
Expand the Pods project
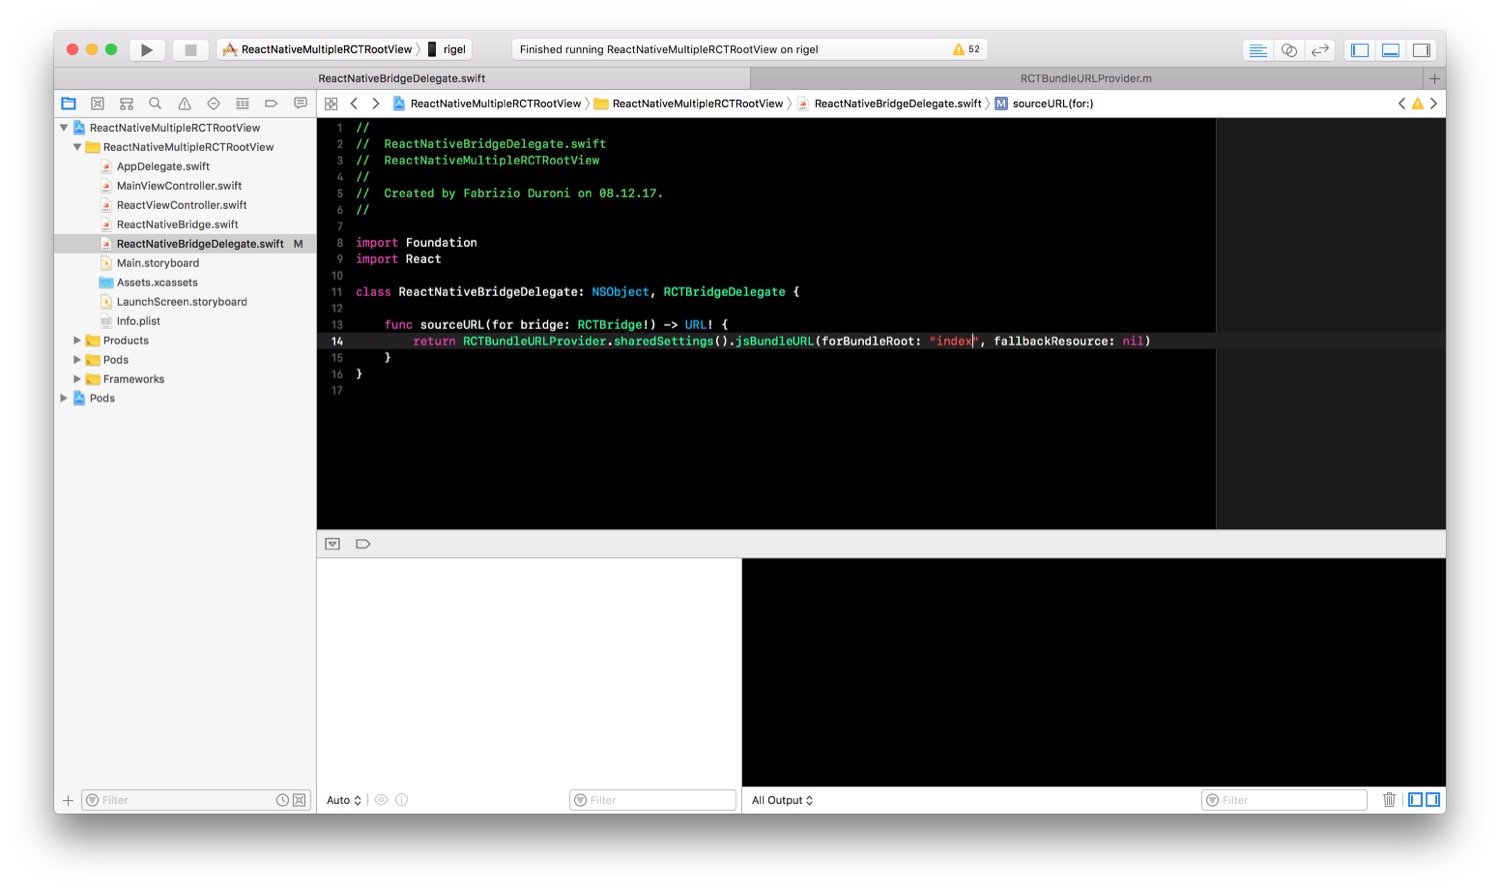pos(64,398)
